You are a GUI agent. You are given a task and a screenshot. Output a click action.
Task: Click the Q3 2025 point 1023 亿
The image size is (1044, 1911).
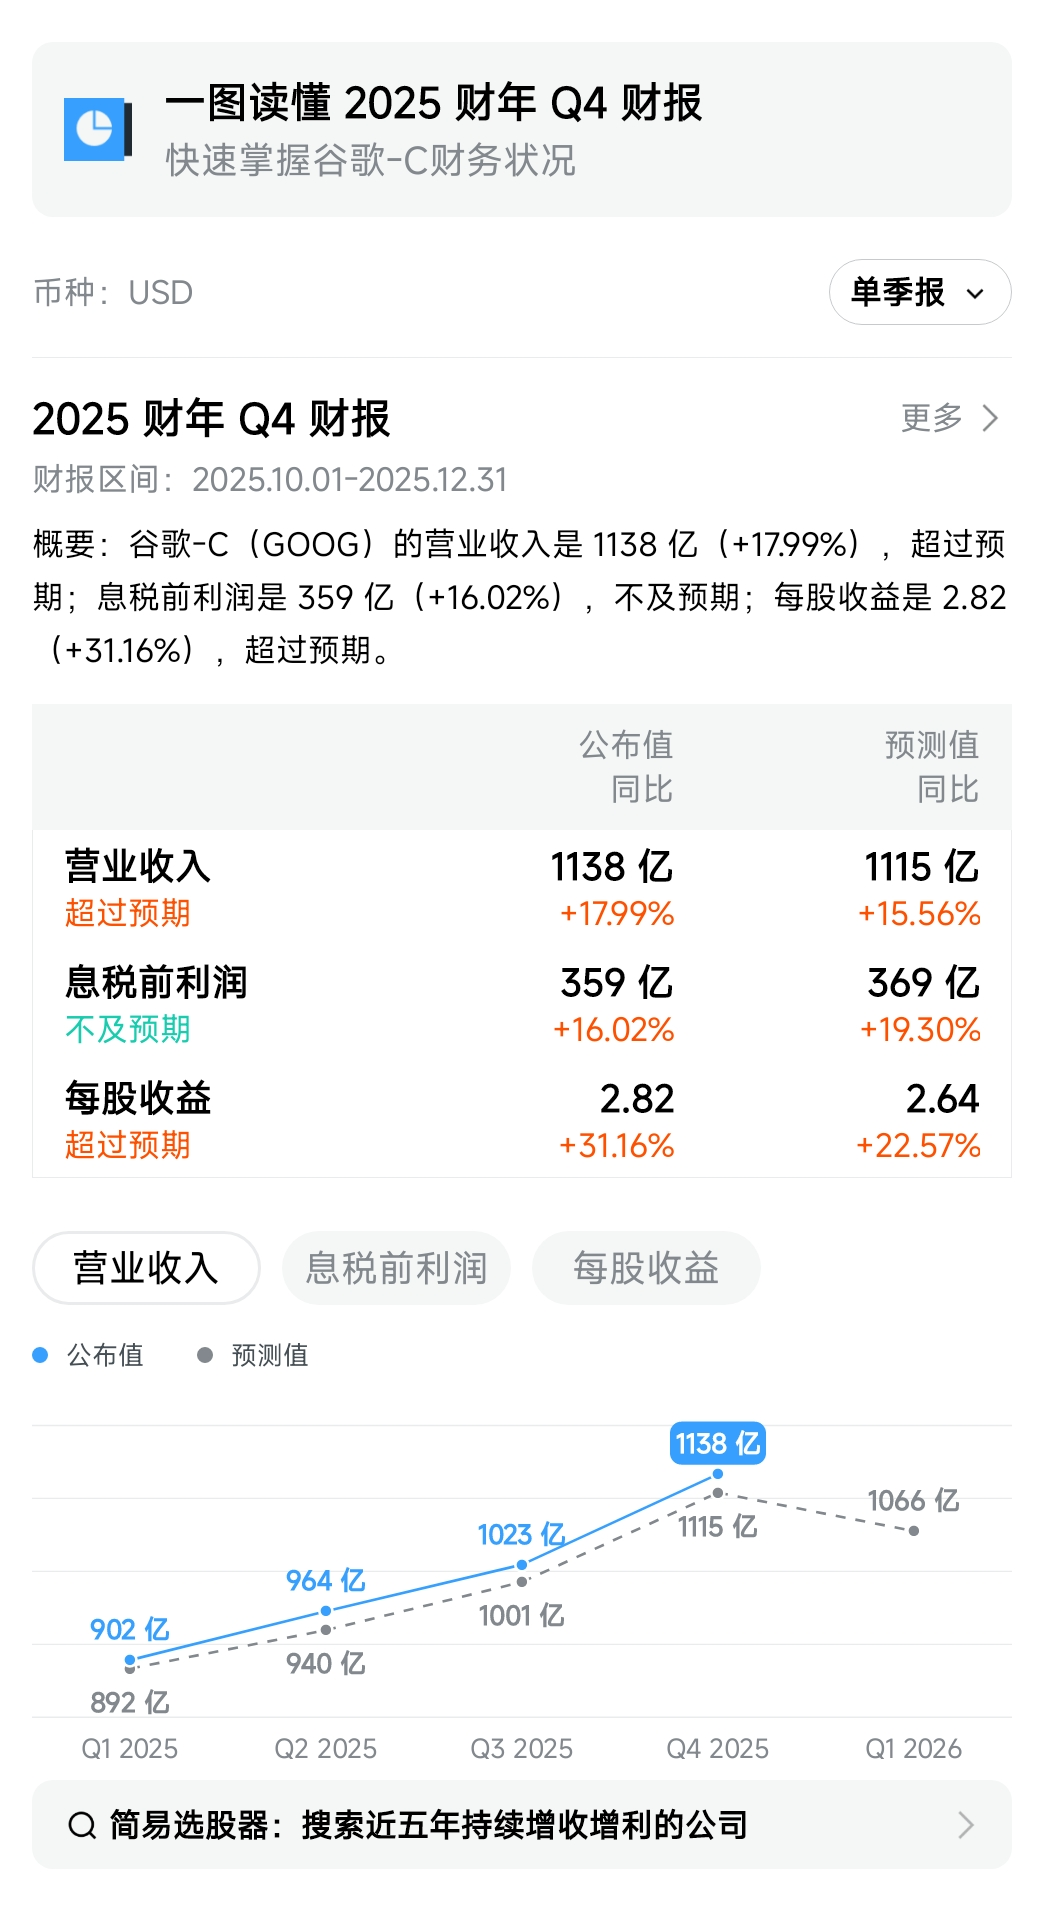coord(522,1565)
